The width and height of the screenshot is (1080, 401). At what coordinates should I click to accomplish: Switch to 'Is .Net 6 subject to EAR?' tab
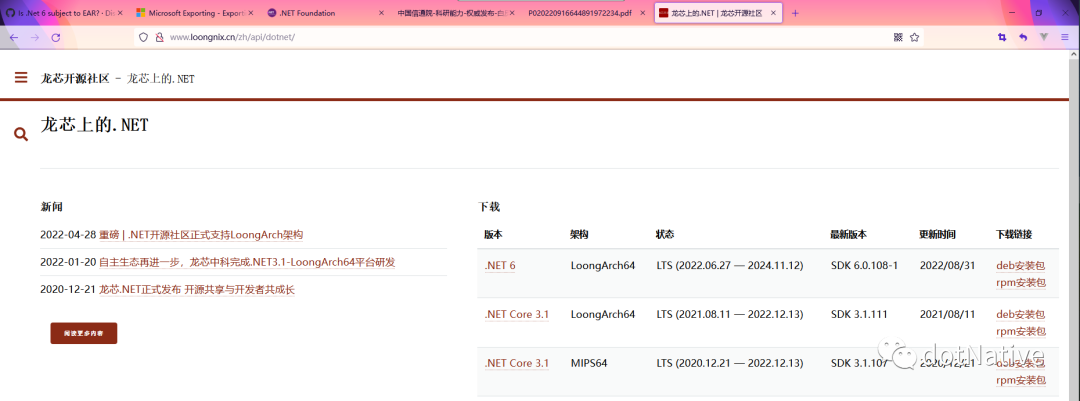[65, 13]
